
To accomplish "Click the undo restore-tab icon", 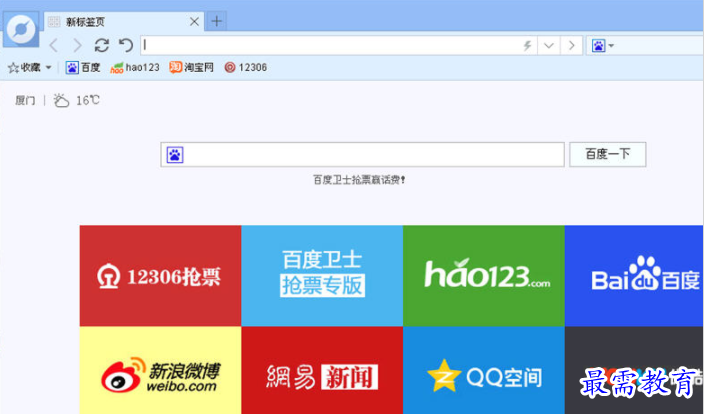I will pos(126,45).
